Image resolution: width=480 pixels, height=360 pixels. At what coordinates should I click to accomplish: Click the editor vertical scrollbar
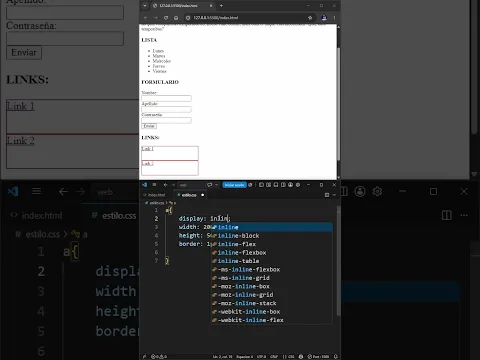[338, 260]
